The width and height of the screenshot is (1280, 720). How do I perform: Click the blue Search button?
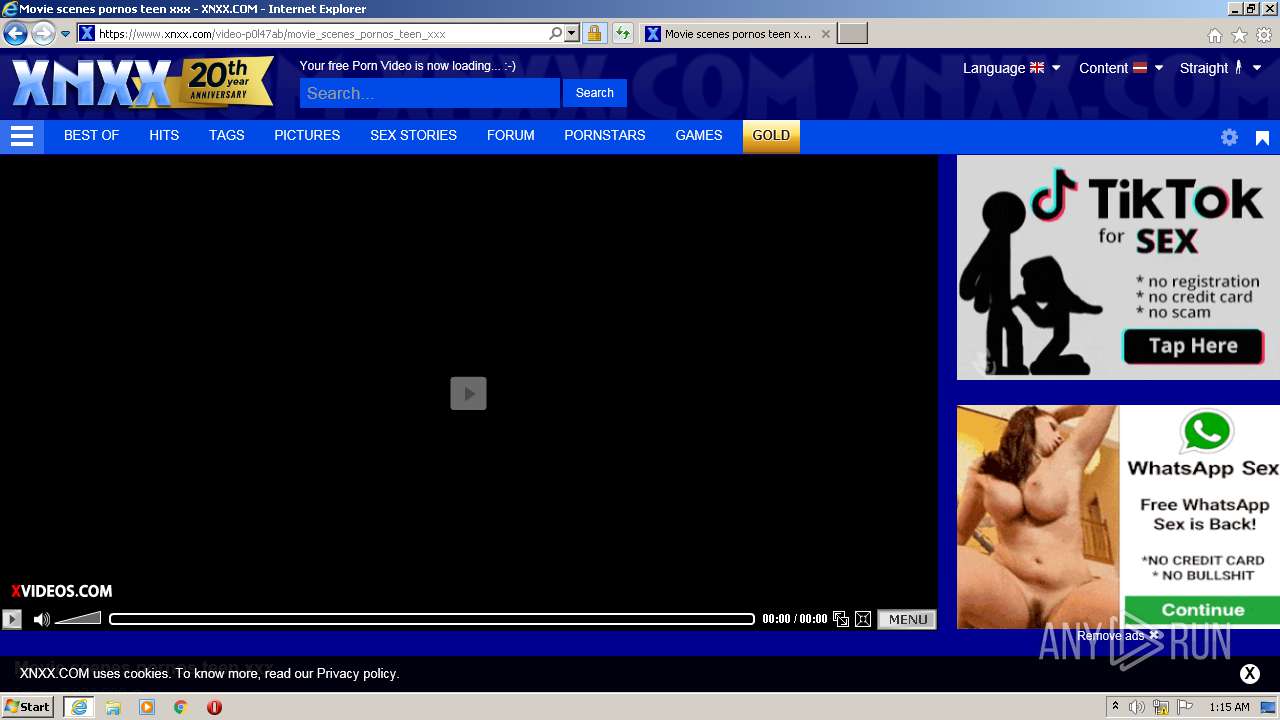point(595,93)
